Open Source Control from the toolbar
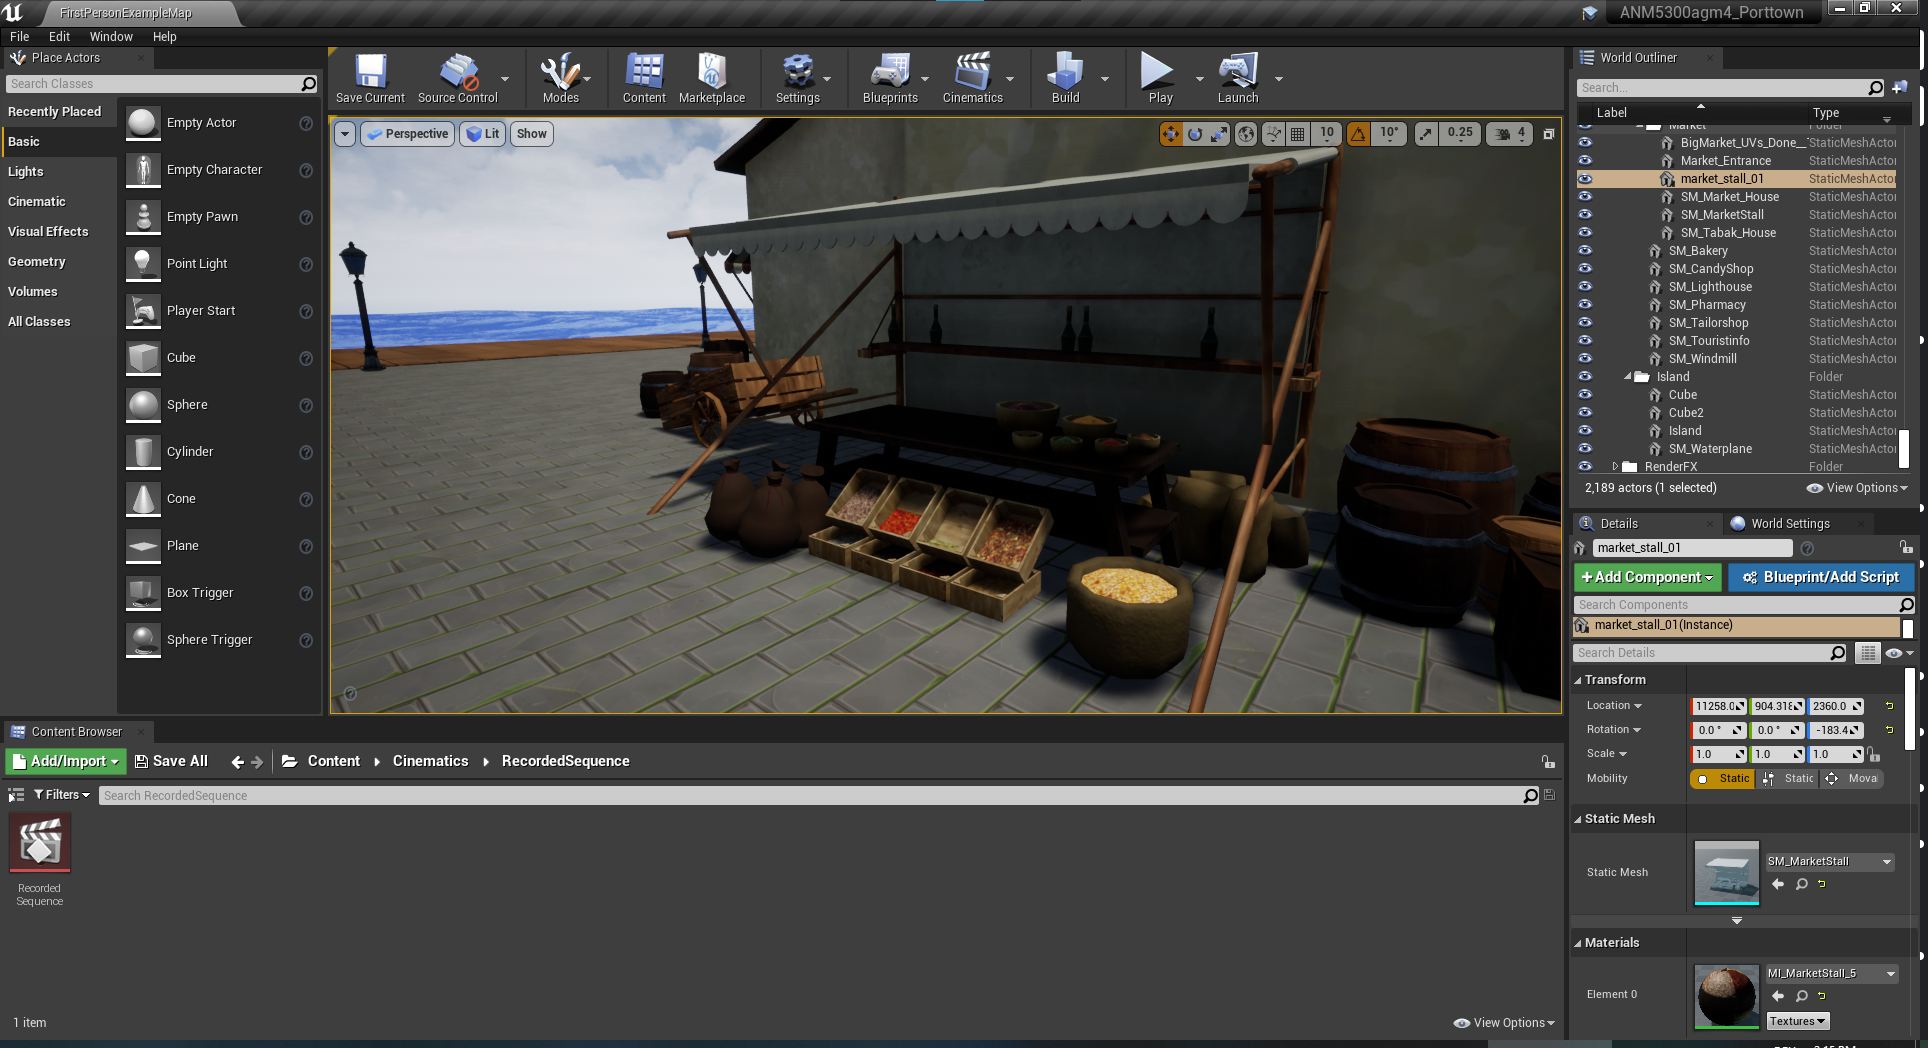1928x1048 pixels. [458, 78]
